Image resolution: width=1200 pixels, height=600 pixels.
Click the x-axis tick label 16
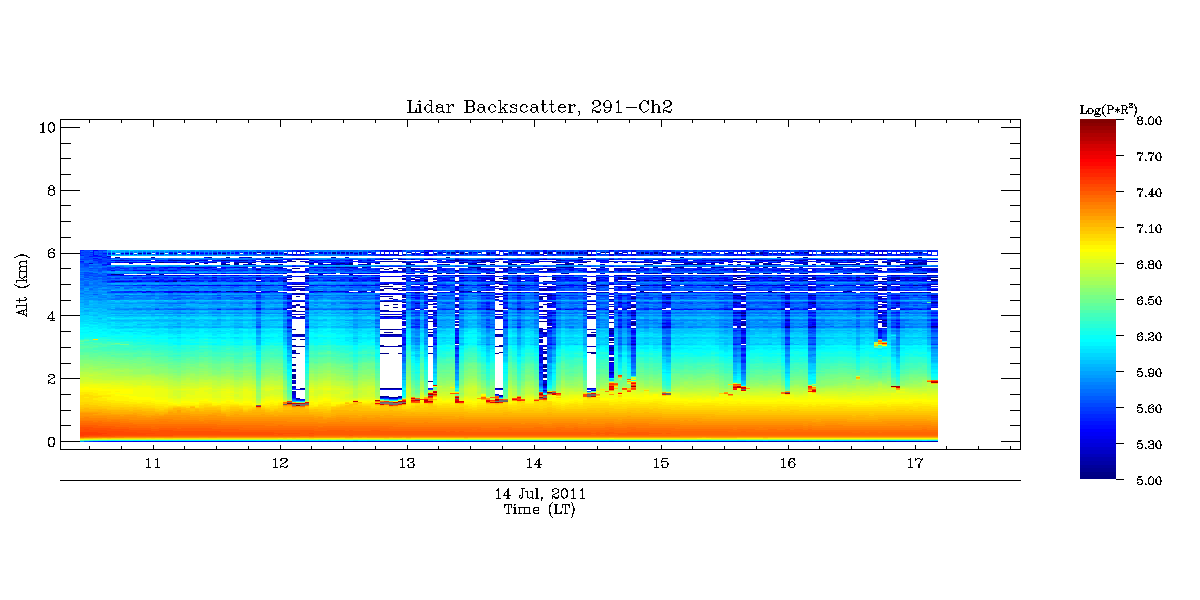pos(788,464)
